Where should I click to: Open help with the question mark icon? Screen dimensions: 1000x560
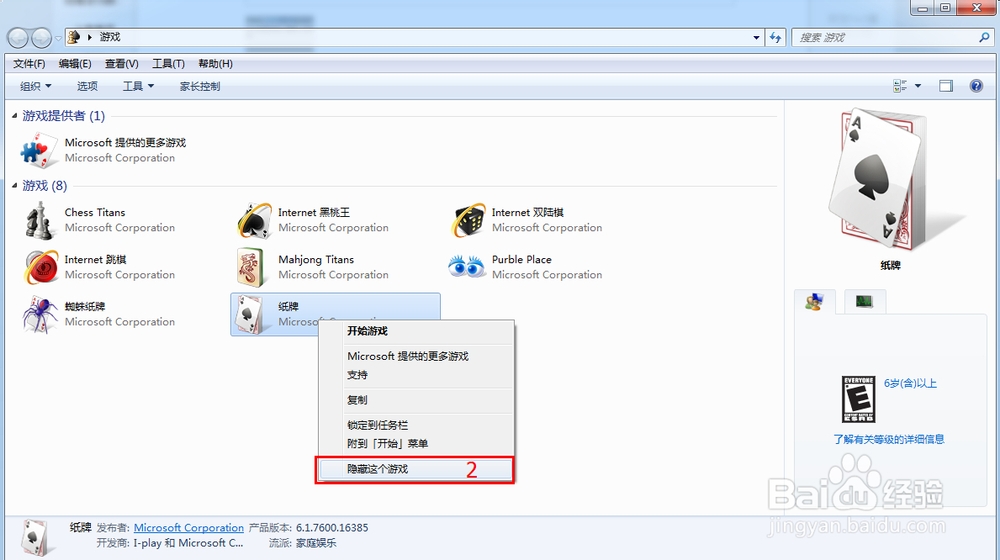click(x=976, y=85)
